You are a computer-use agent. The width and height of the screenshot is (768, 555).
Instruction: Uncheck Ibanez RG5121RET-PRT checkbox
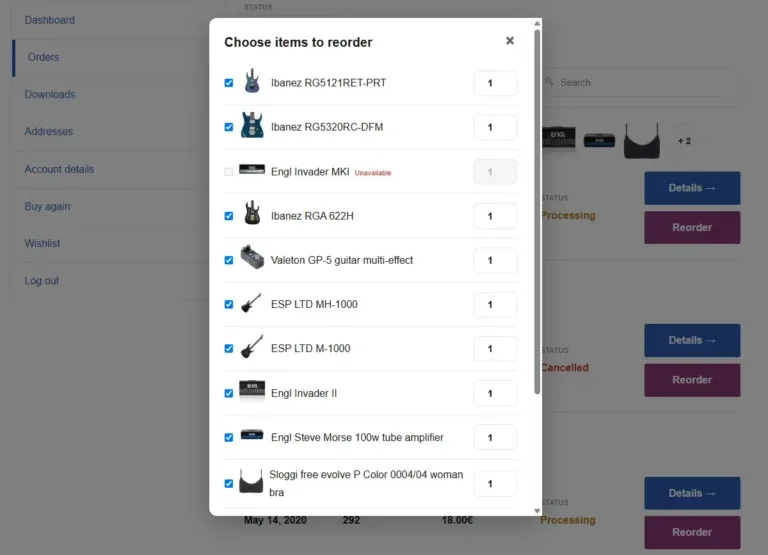point(229,83)
